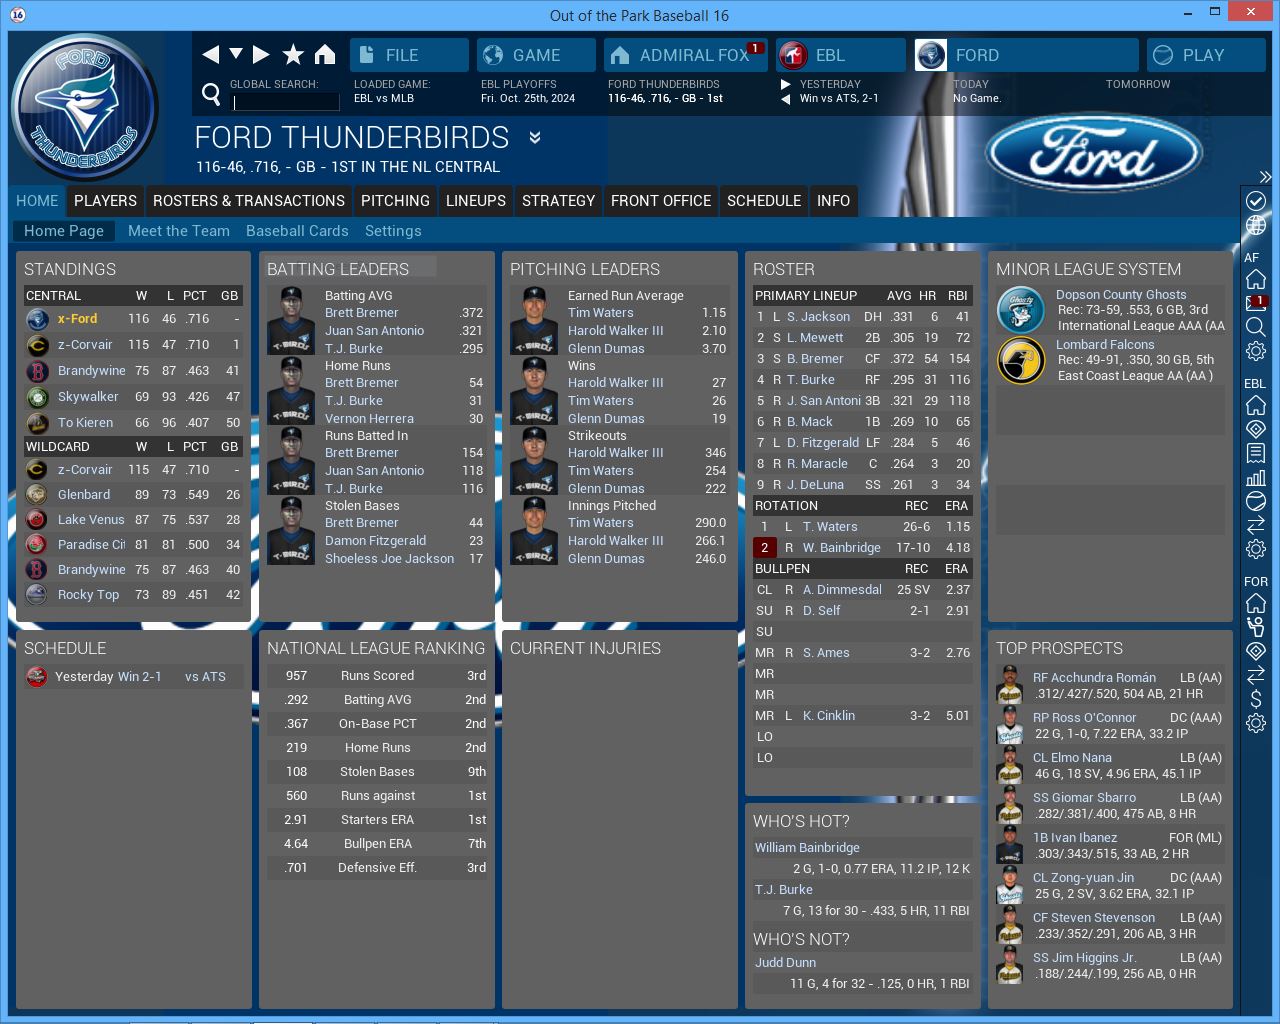1280x1024 pixels.
Task: Click the home icon in top toolbar
Action: 325,55
